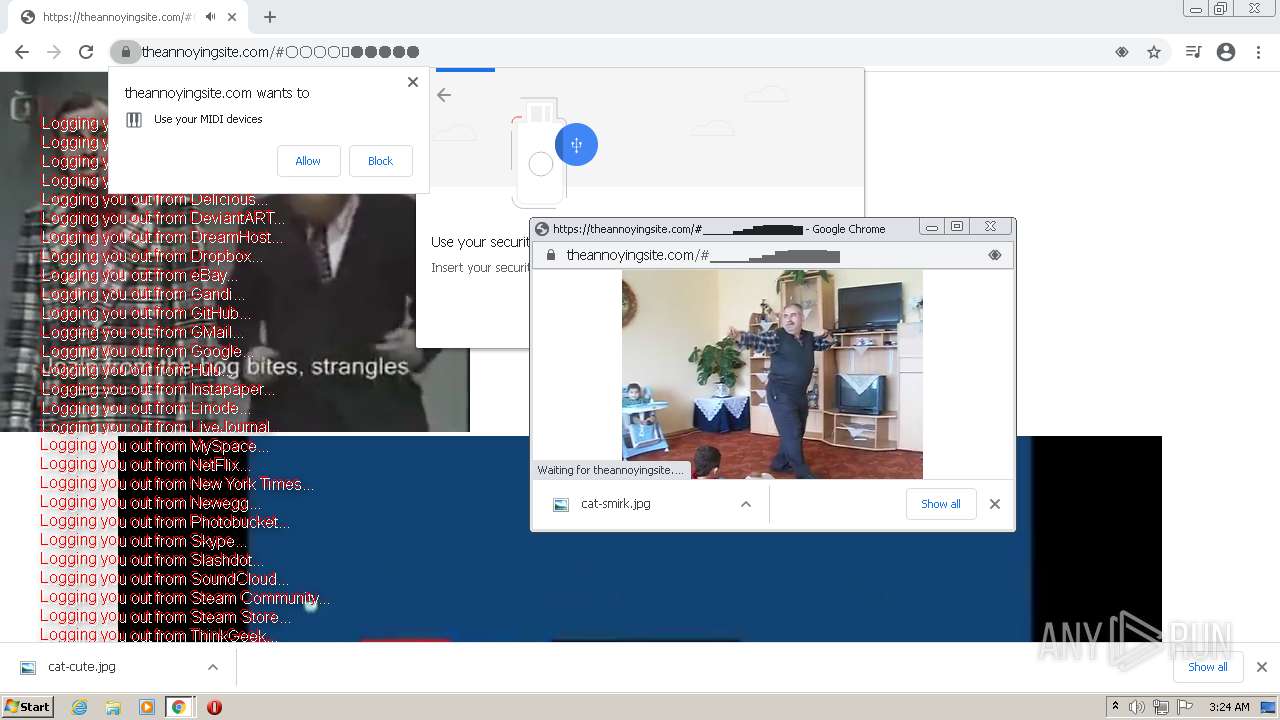
Task: Open cat-smirk.jpg download in popup
Action: tap(617, 504)
